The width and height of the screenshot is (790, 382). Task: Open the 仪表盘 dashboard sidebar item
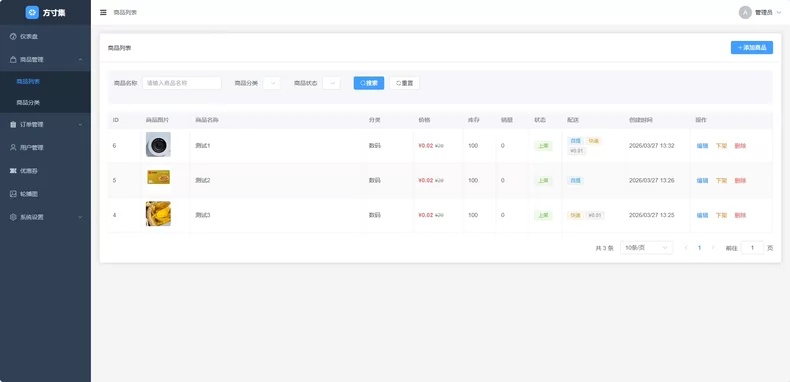pos(45,36)
